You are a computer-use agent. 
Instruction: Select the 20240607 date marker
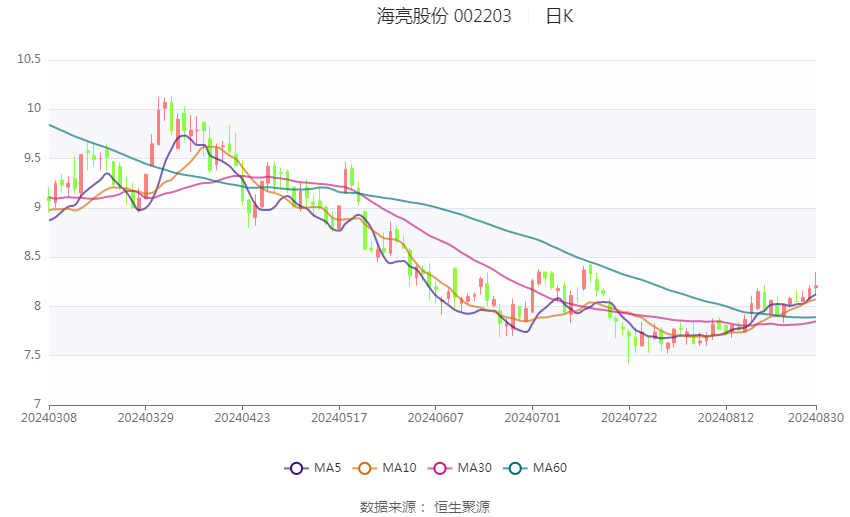435,418
